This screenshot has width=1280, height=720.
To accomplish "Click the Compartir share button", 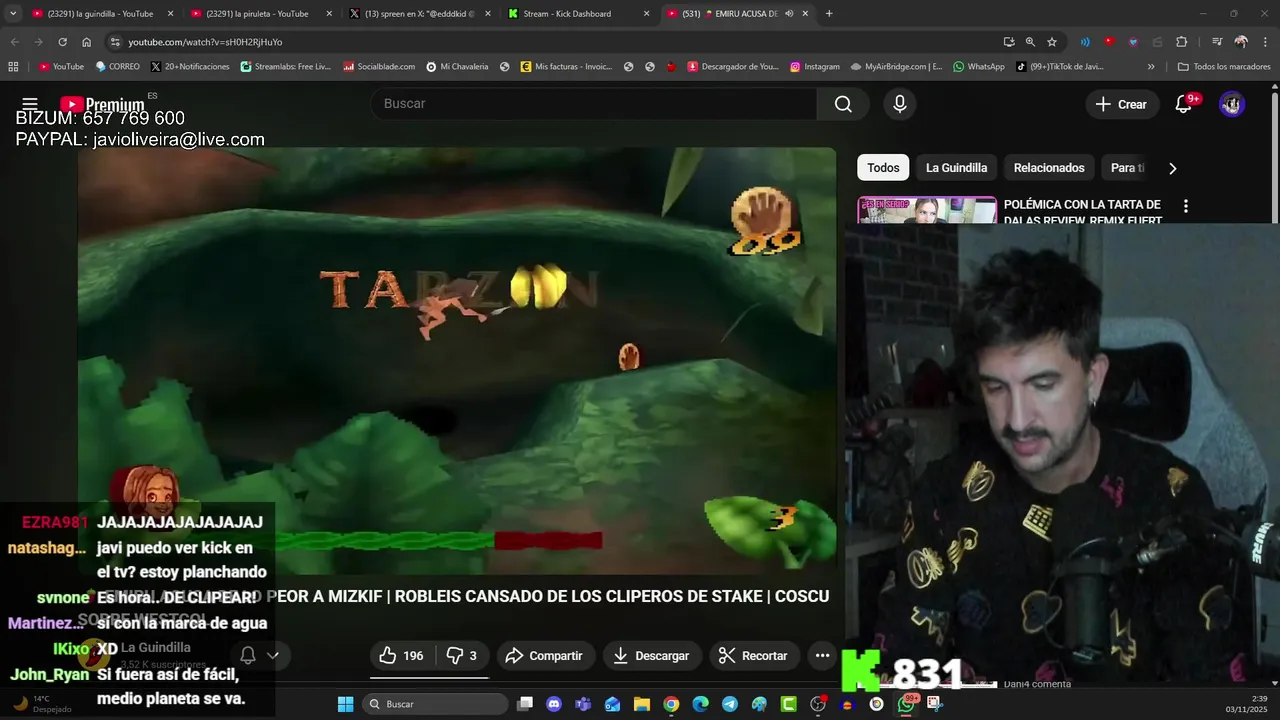I will (x=545, y=656).
